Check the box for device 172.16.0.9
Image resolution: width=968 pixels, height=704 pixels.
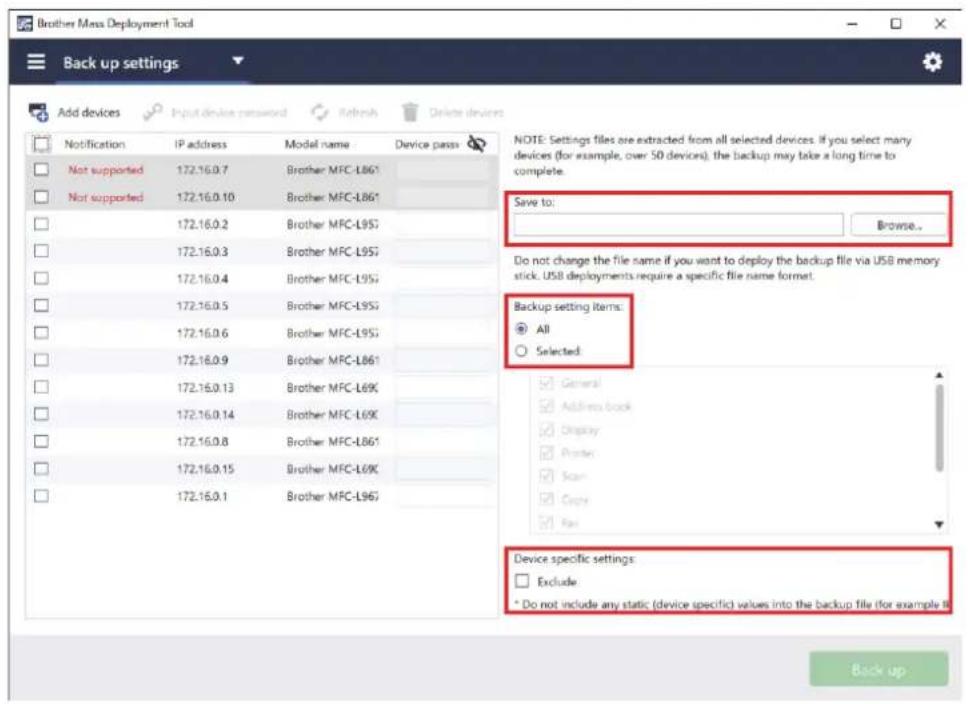coord(41,359)
